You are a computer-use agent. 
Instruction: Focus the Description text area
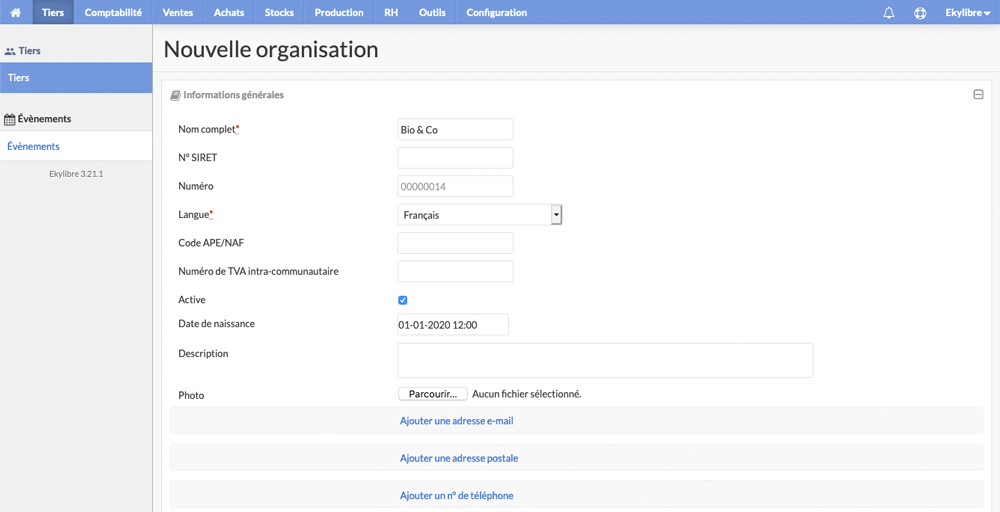click(x=605, y=360)
